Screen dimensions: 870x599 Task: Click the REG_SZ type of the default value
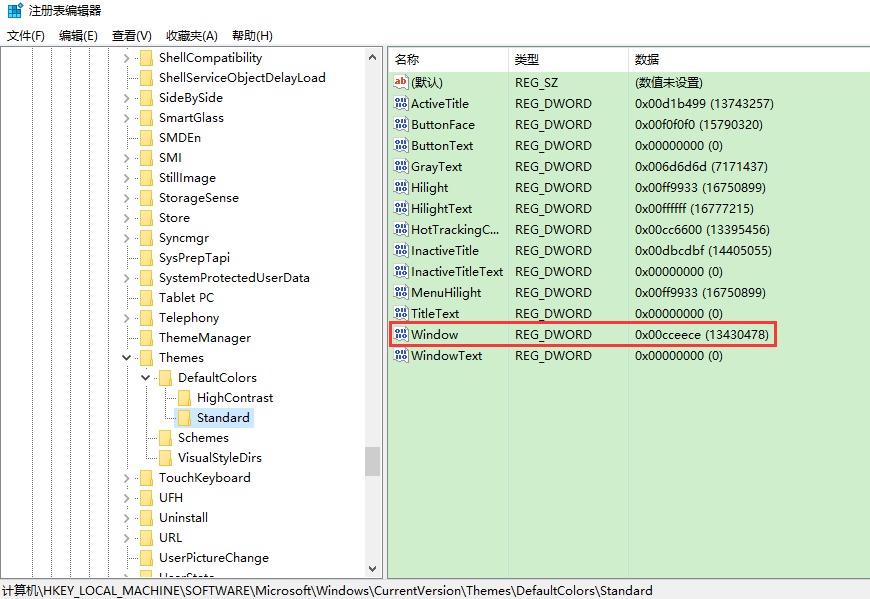click(536, 83)
